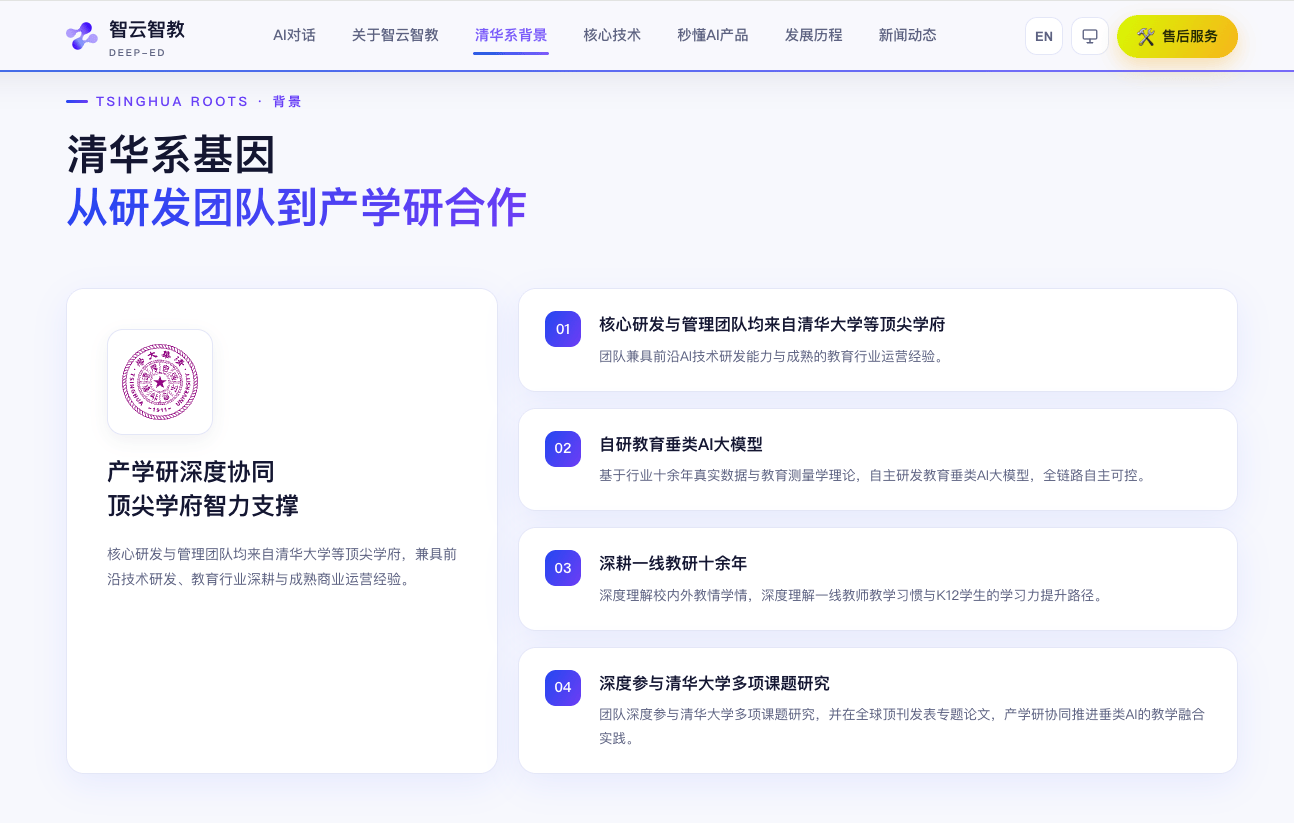Click the 01 number badge

click(563, 329)
